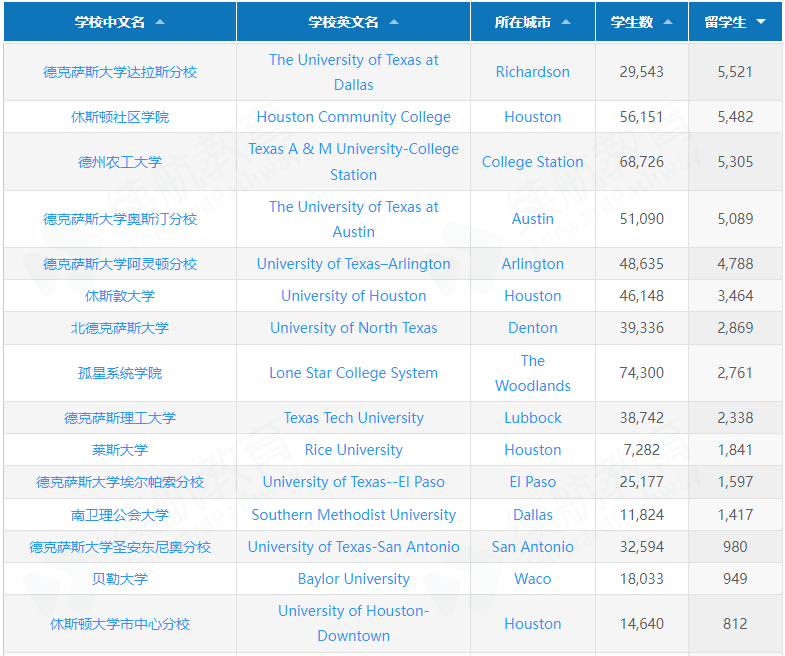Click the 所在城市 column header

tap(533, 22)
